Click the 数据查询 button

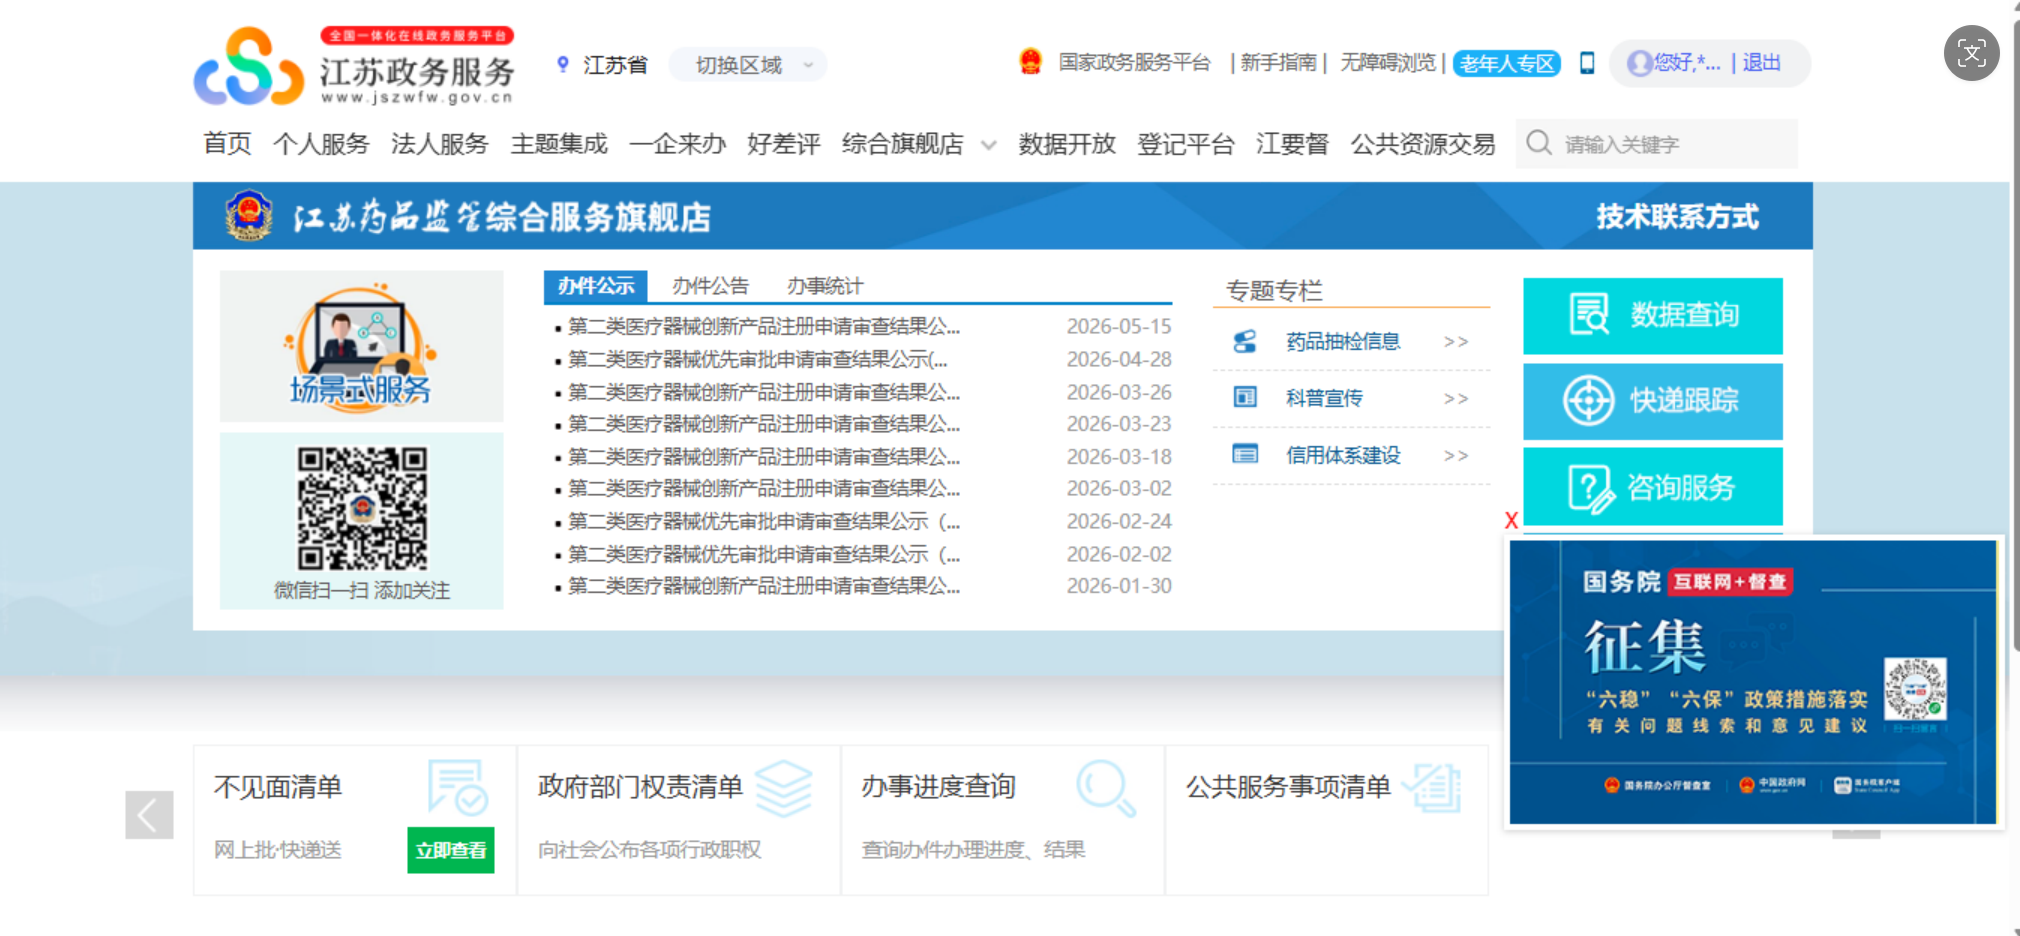coord(1653,315)
